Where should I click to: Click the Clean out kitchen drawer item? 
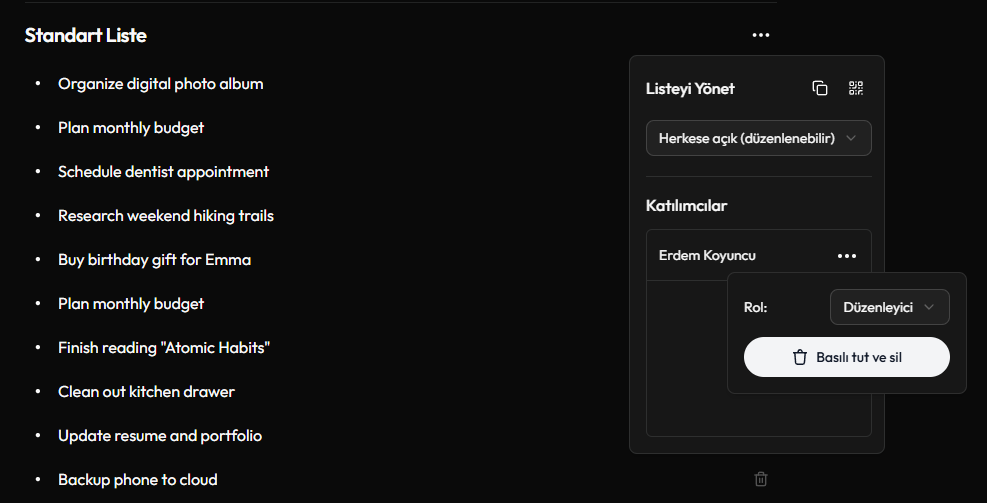146,392
